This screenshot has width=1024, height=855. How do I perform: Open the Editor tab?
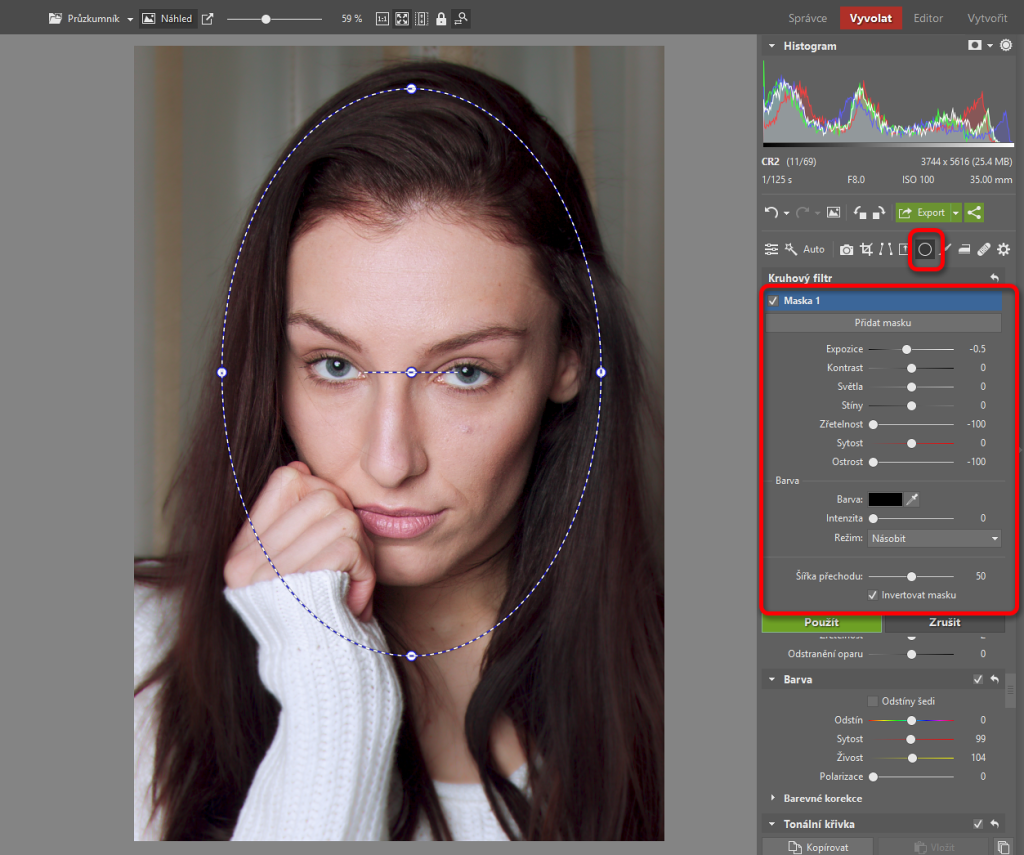928,18
